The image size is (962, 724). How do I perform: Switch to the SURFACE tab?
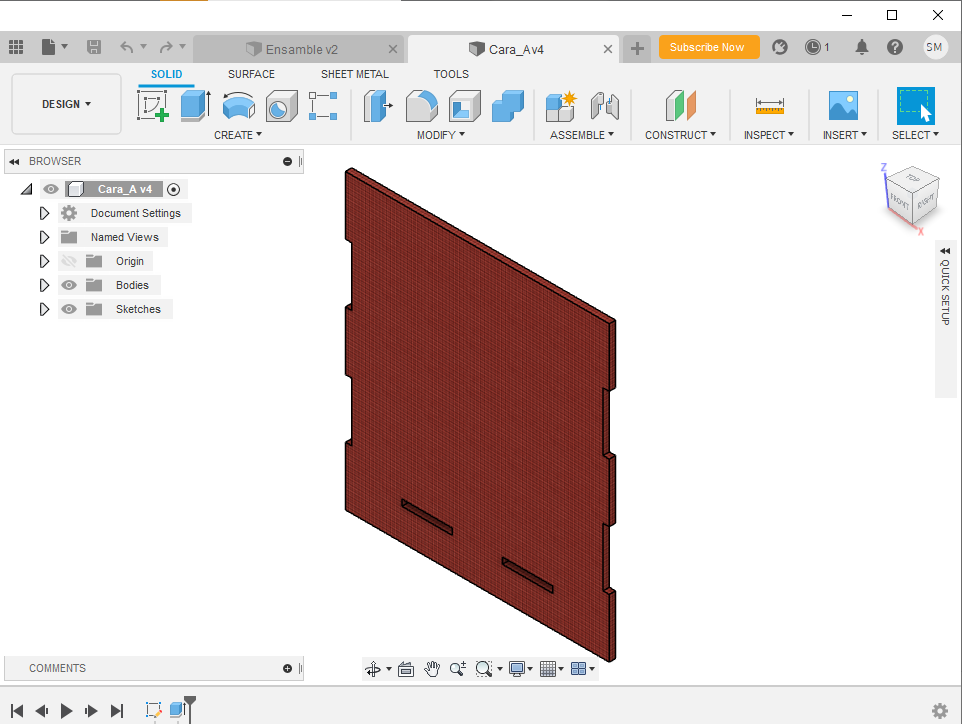point(252,74)
